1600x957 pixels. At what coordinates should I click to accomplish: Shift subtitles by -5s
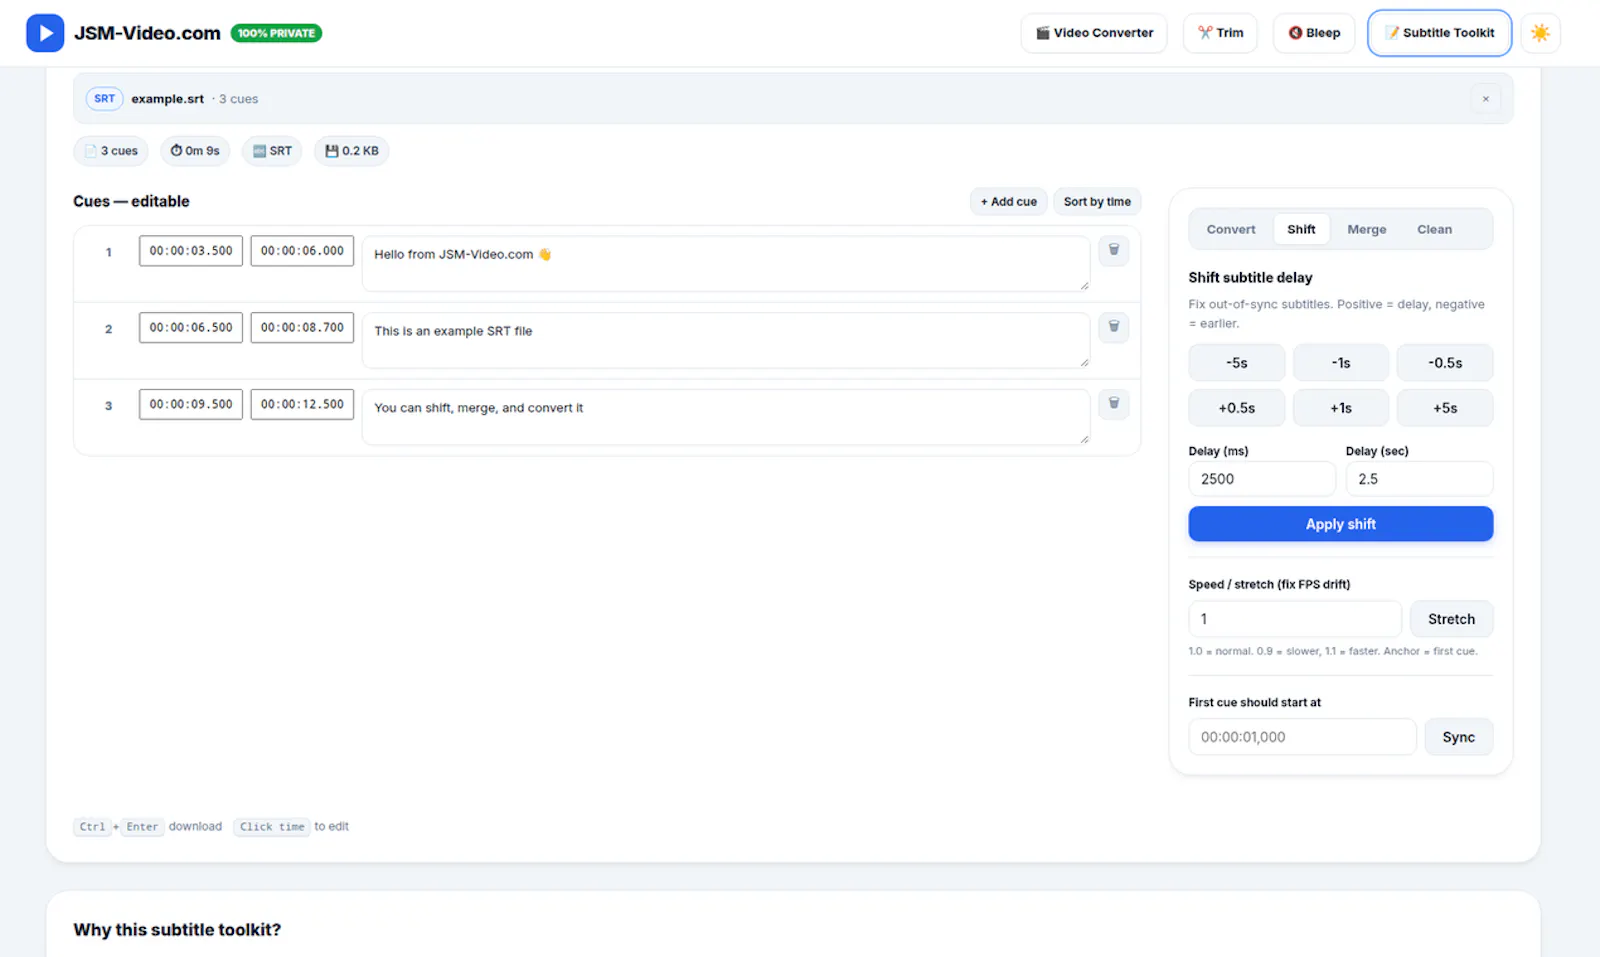[x=1237, y=363]
